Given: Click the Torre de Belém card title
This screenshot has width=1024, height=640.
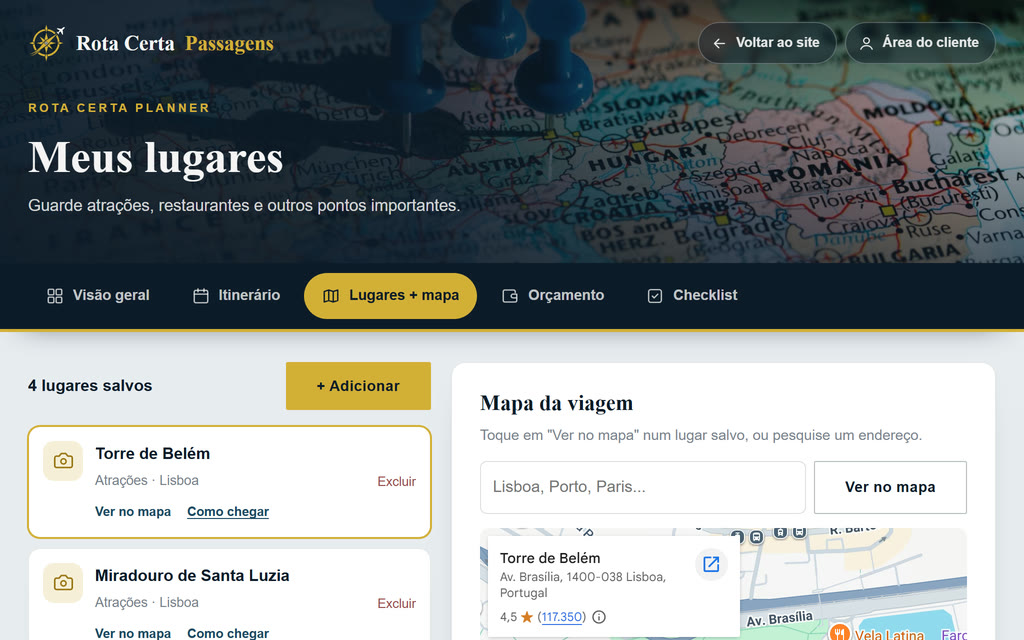Looking at the screenshot, I should click(x=153, y=453).
